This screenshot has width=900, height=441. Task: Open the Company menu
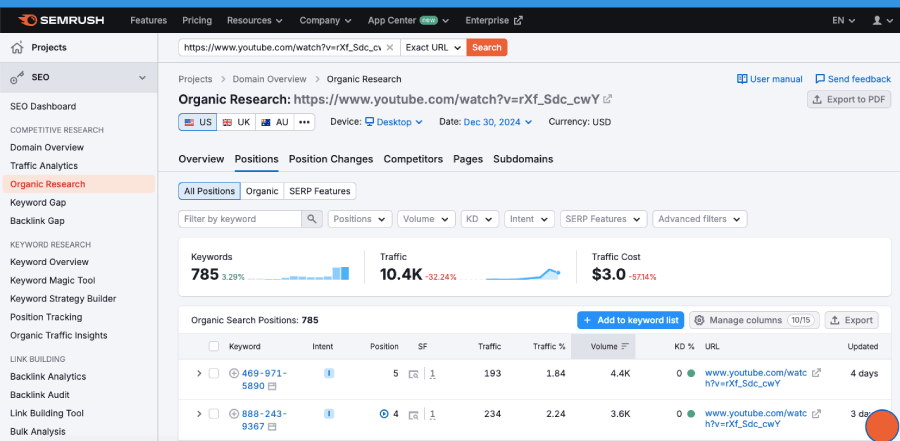[x=325, y=20]
